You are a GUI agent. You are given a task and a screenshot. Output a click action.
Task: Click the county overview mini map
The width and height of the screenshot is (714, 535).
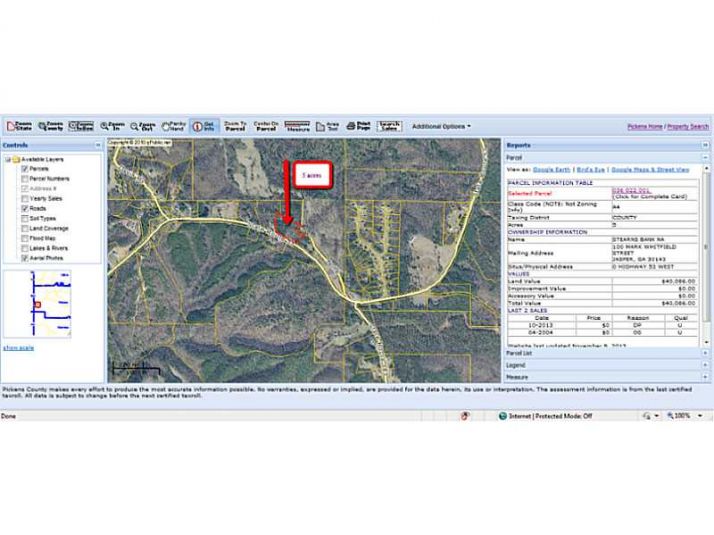(x=37, y=304)
